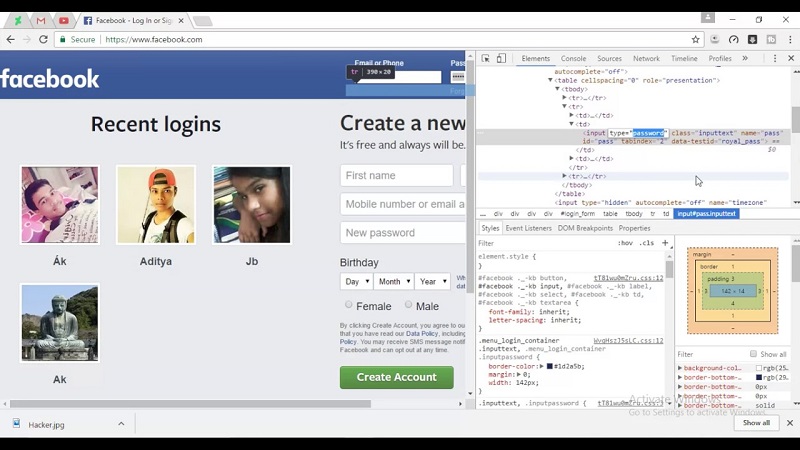Open the Network tab

pos(646,58)
